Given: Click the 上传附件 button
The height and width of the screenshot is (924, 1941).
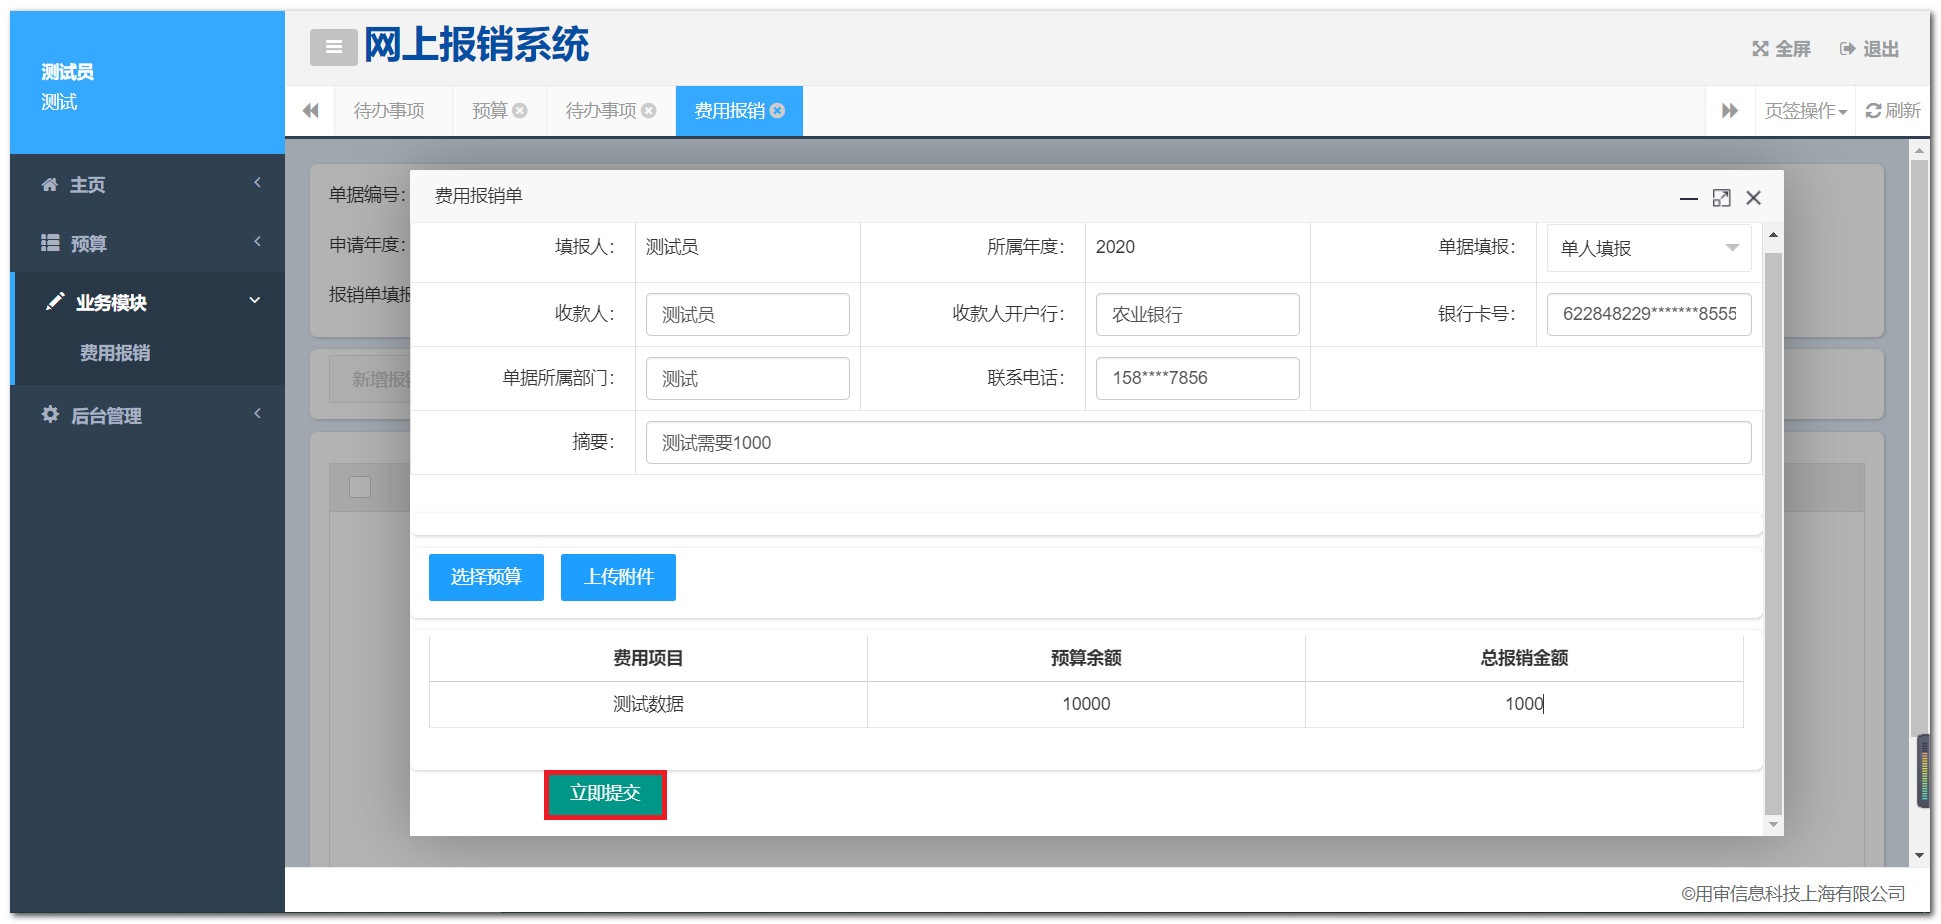Looking at the screenshot, I should tap(618, 577).
